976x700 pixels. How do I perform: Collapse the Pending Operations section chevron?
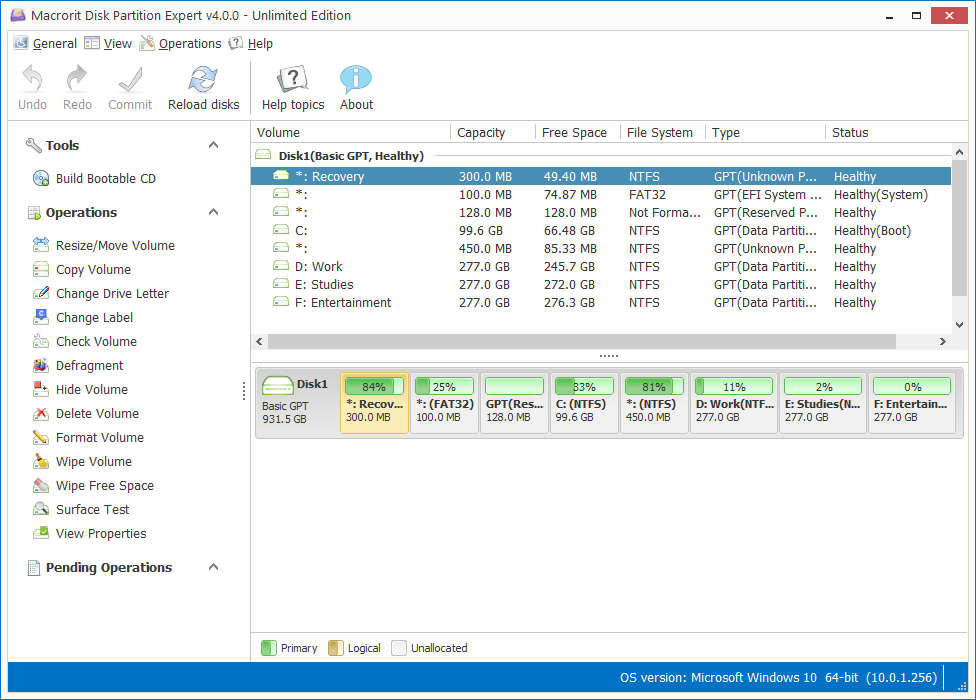coord(214,567)
